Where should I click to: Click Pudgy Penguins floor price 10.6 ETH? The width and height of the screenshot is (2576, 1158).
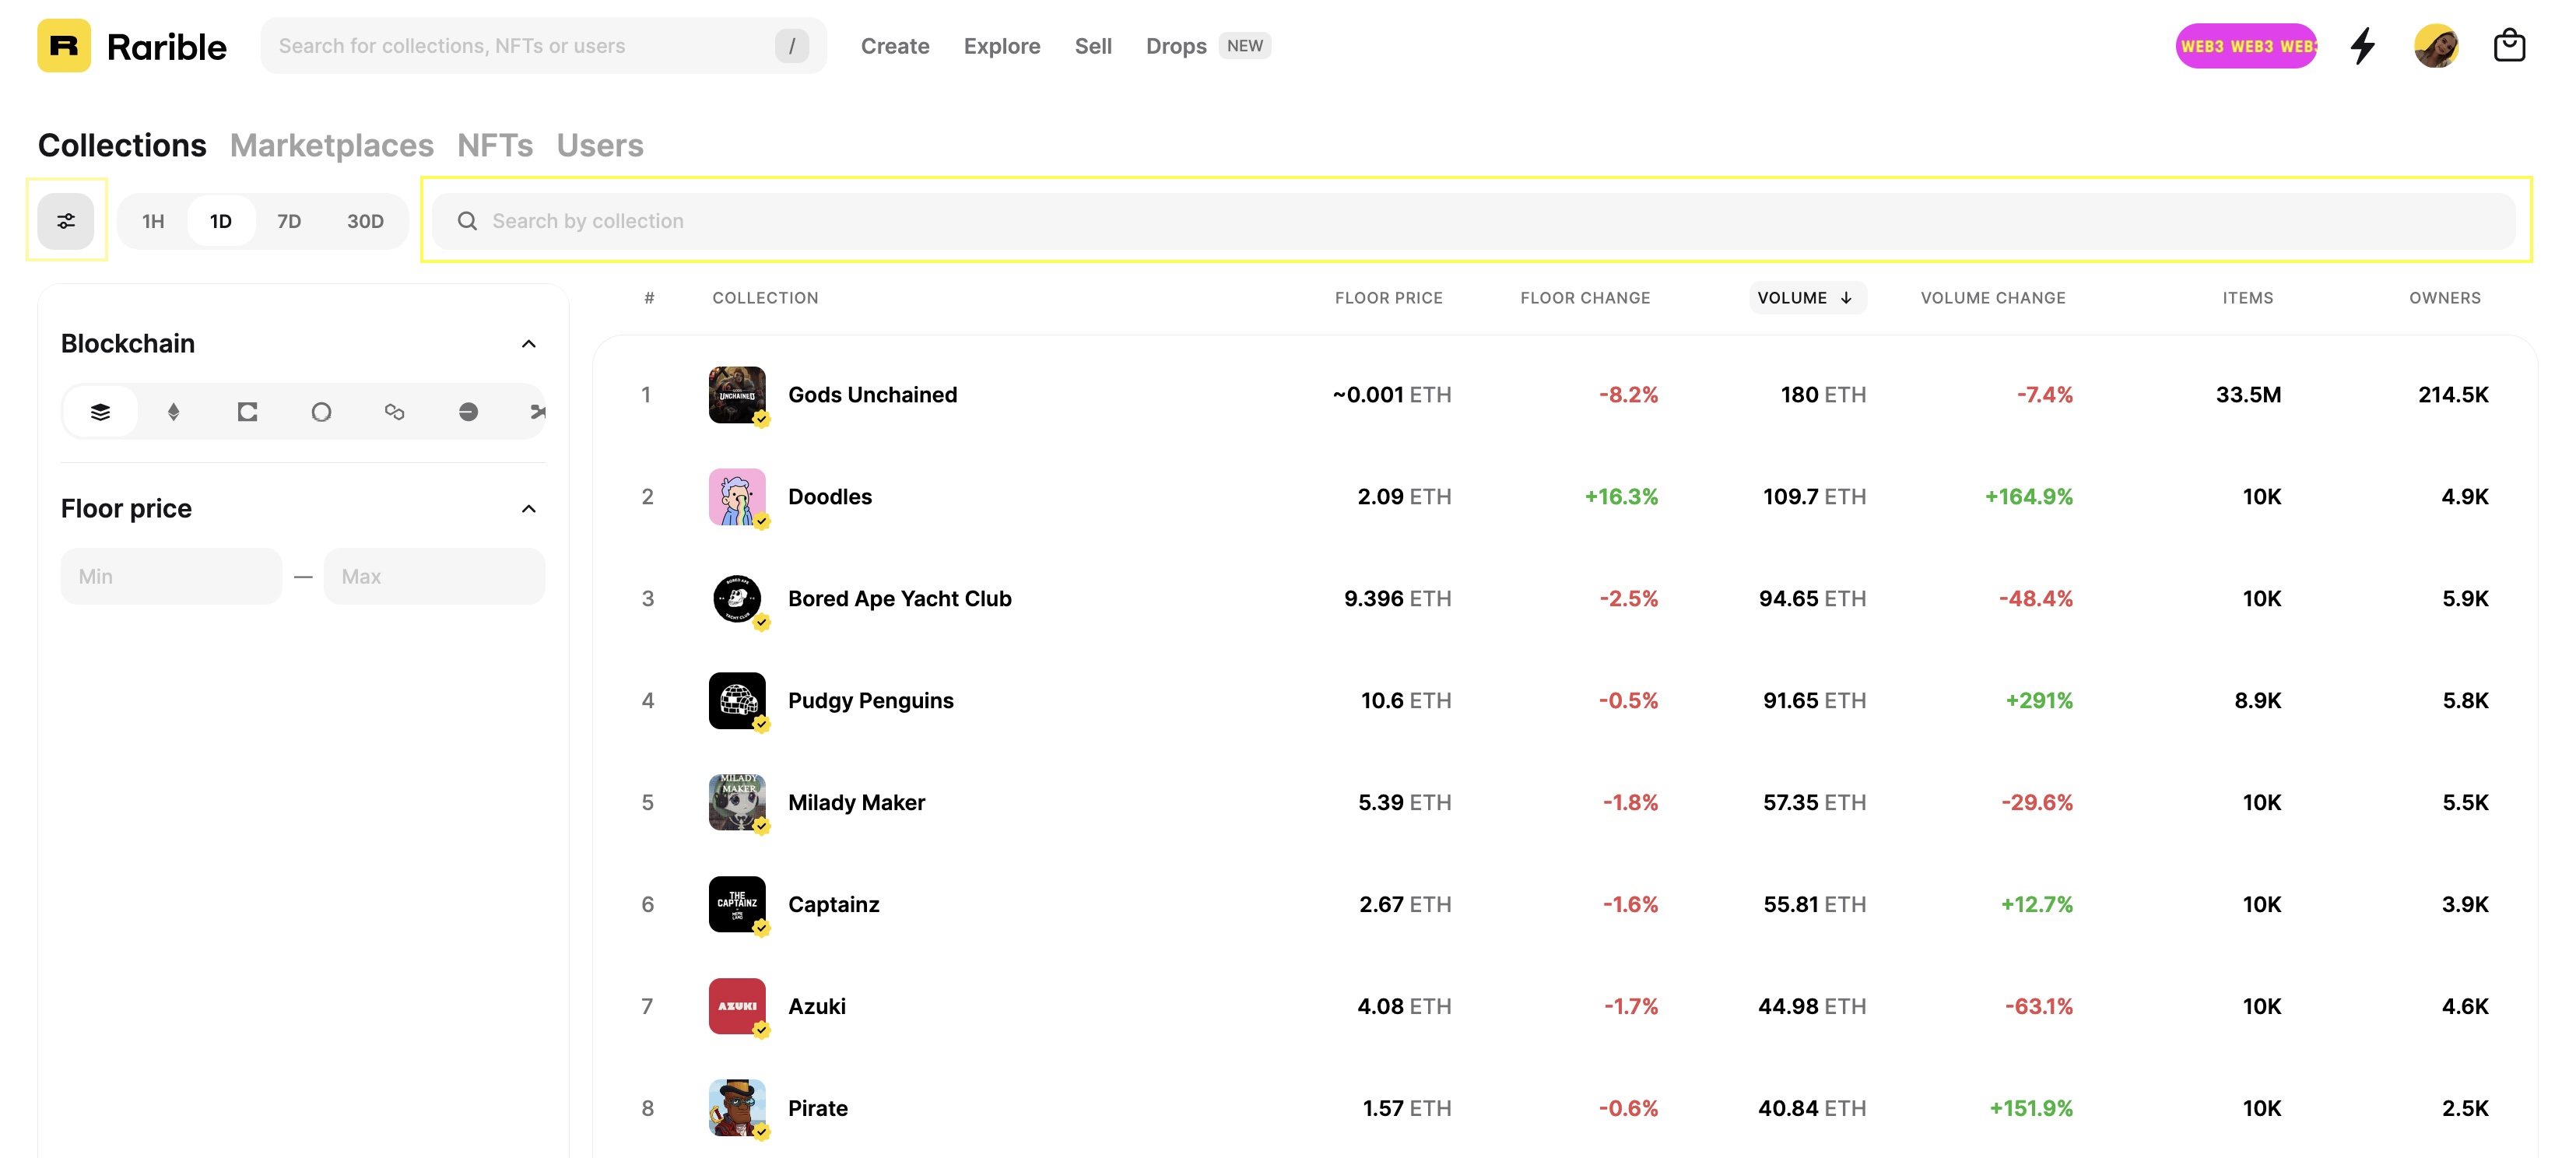tap(1406, 701)
